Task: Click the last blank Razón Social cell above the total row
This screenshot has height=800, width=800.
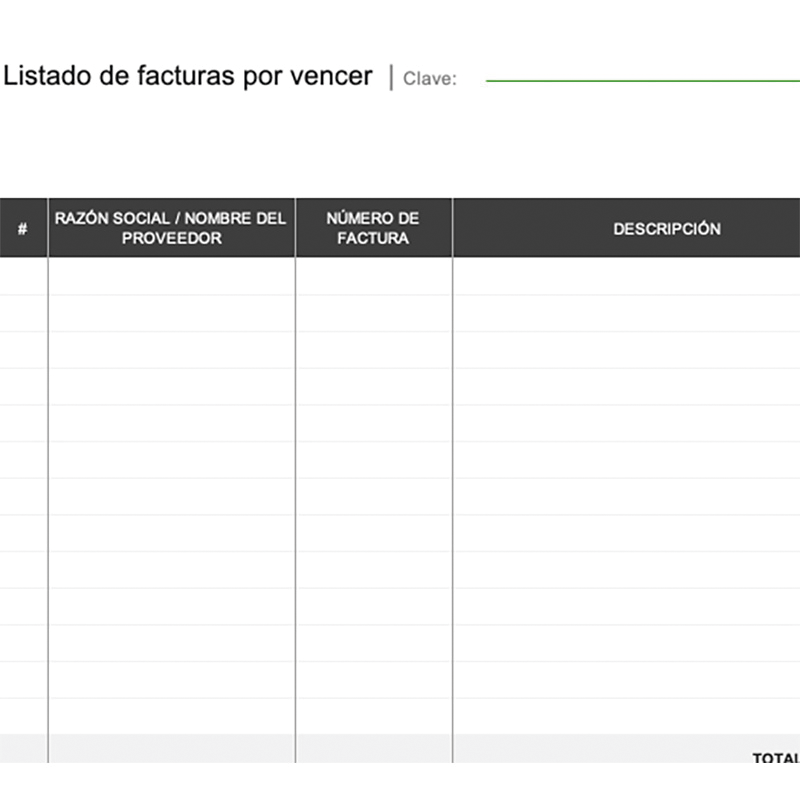Action: 171,716
